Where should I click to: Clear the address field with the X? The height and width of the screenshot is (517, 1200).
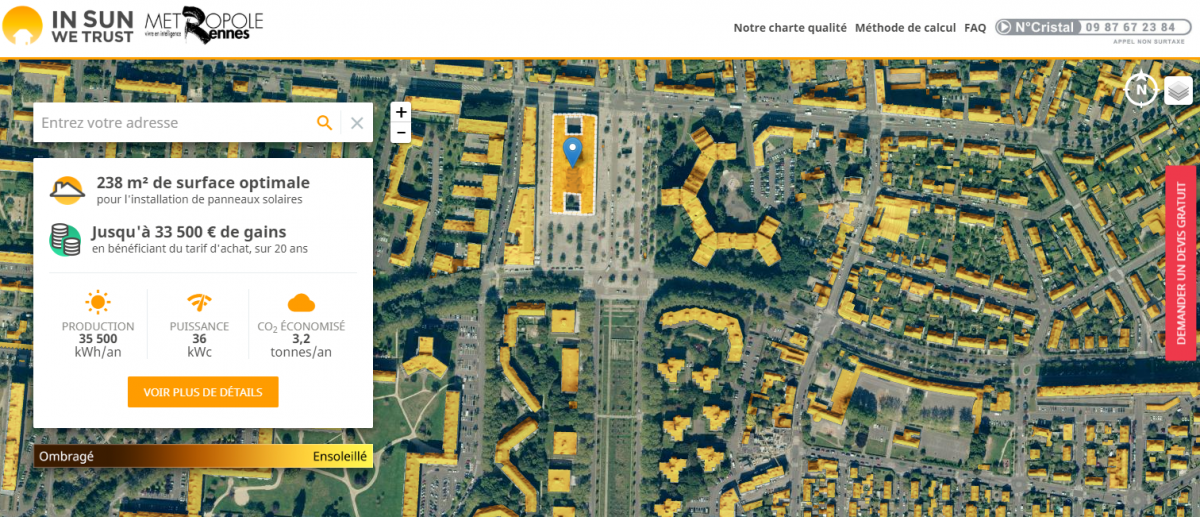pyautogui.click(x=357, y=123)
